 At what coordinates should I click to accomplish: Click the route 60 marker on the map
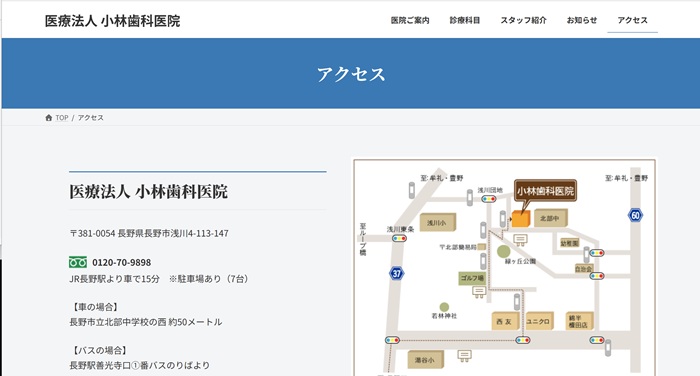coord(635,216)
